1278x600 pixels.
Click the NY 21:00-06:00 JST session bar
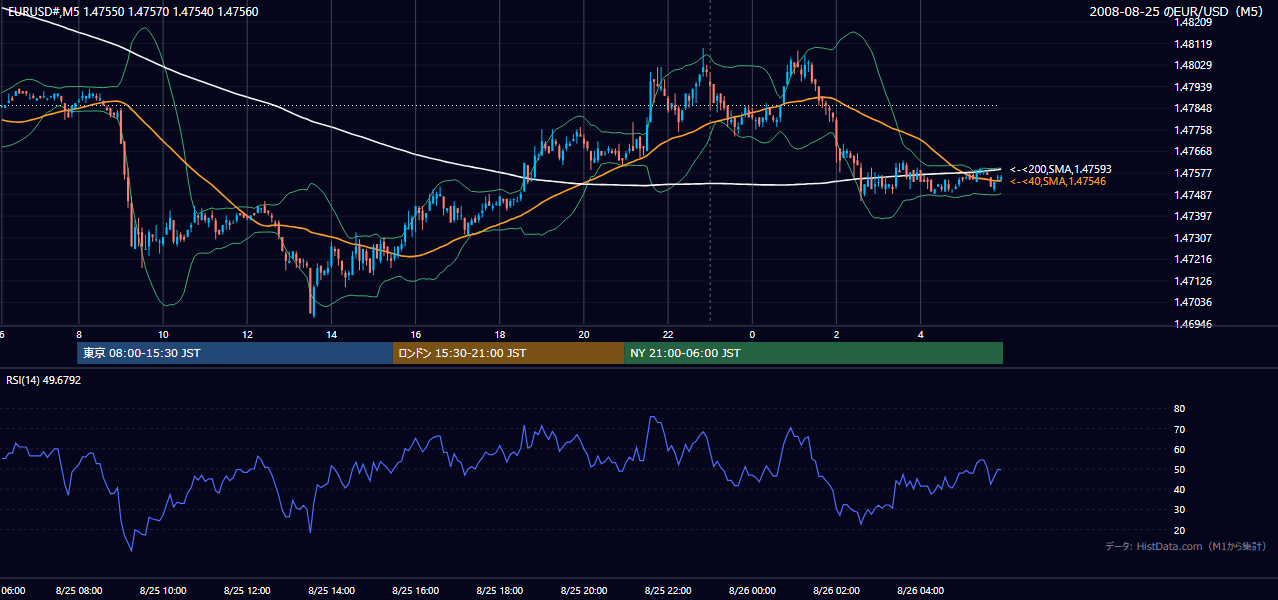pos(813,353)
